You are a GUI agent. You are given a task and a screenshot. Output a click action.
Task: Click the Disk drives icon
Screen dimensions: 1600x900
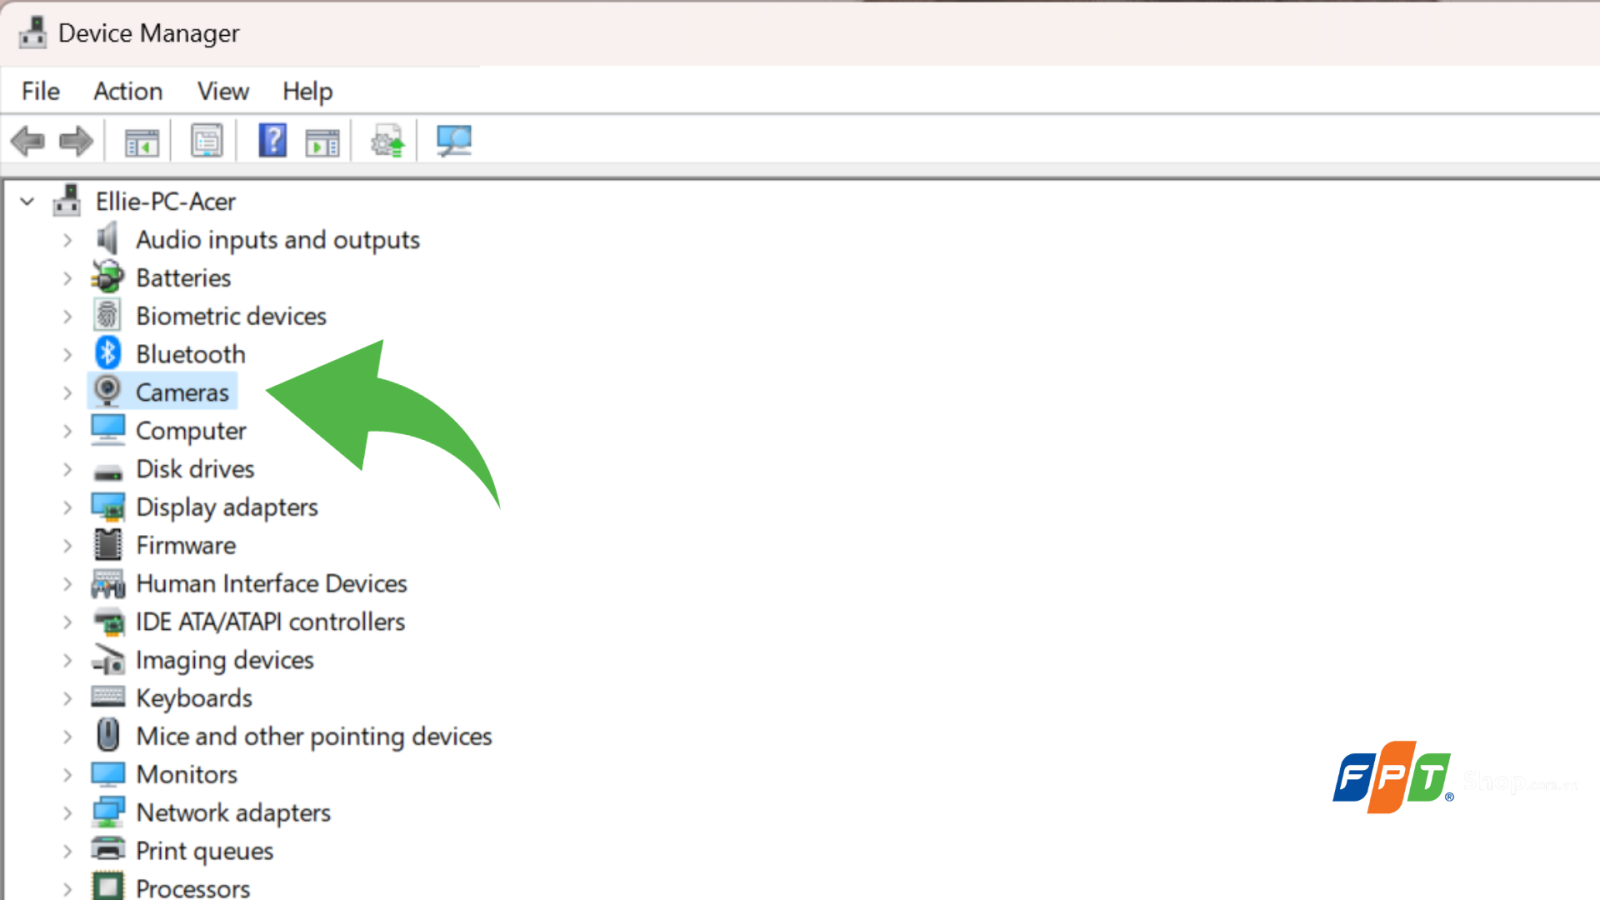pyautogui.click(x=107, y=472)
